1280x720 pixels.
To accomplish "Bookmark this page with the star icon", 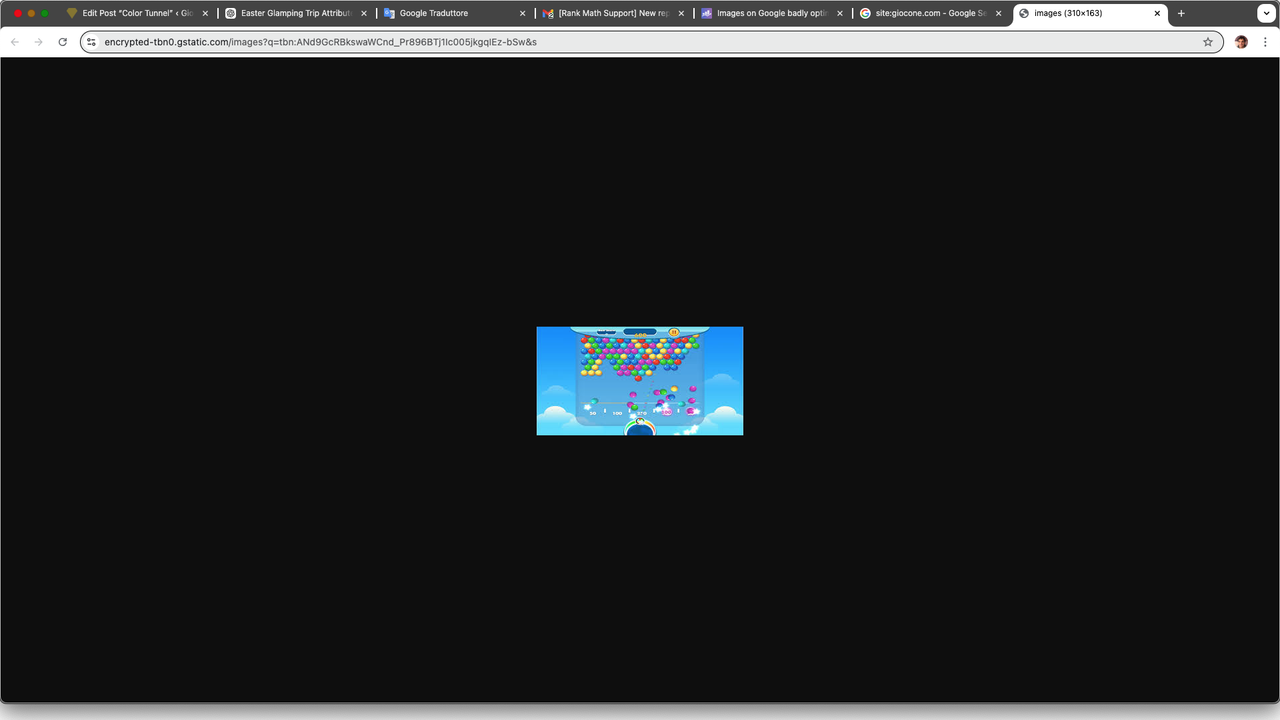I will pos(1208,42).
